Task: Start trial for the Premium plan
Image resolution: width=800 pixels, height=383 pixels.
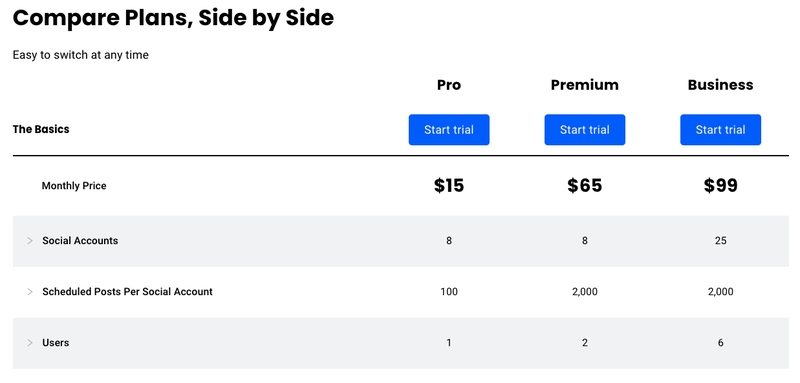Action: coord(585,130)
